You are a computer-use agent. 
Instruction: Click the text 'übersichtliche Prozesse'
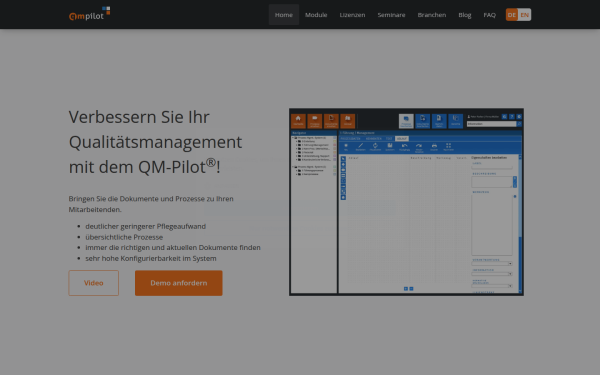[x=124, y=237]
